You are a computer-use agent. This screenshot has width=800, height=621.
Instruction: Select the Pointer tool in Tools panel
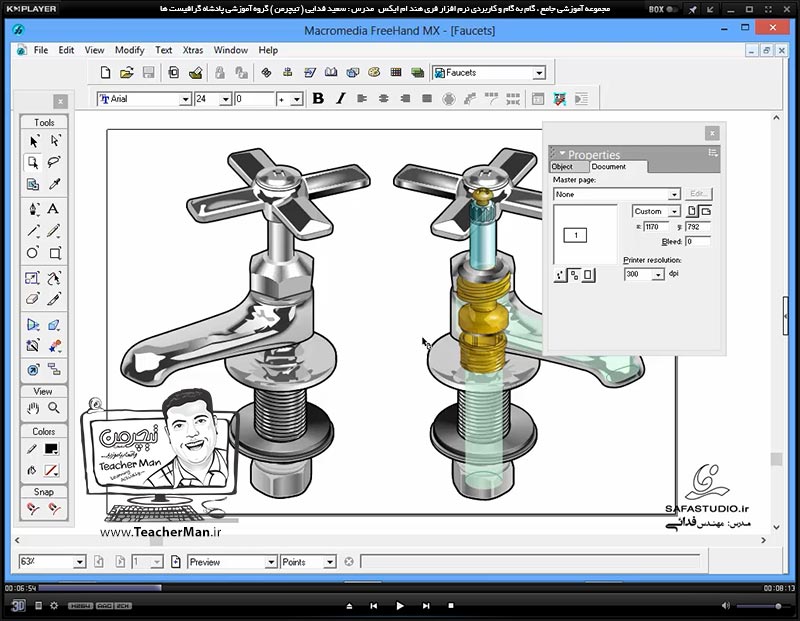tap(34, 141)
